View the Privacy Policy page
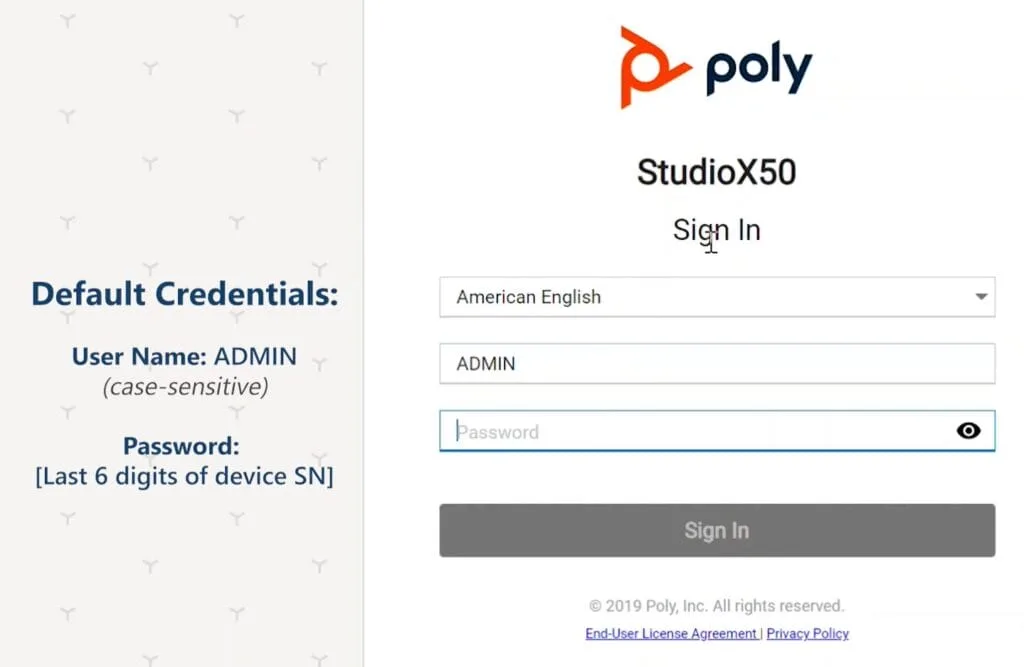 point(805,633)
